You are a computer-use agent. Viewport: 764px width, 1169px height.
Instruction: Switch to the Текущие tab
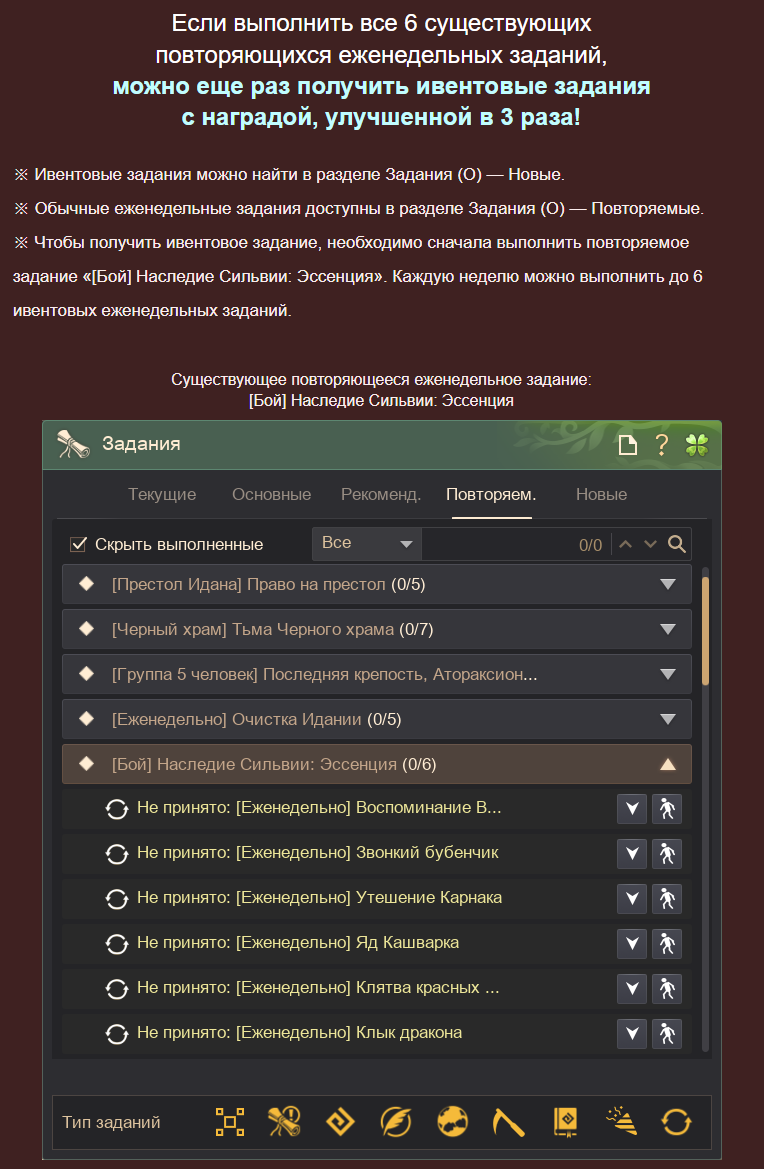tap(162, 494)
